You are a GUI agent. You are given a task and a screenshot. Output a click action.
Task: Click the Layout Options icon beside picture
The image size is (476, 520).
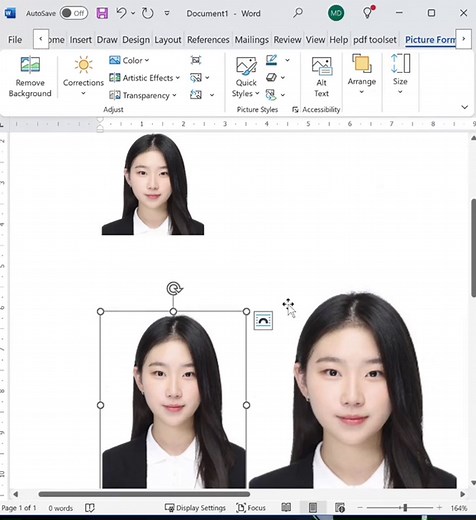[x=263, y=321]
